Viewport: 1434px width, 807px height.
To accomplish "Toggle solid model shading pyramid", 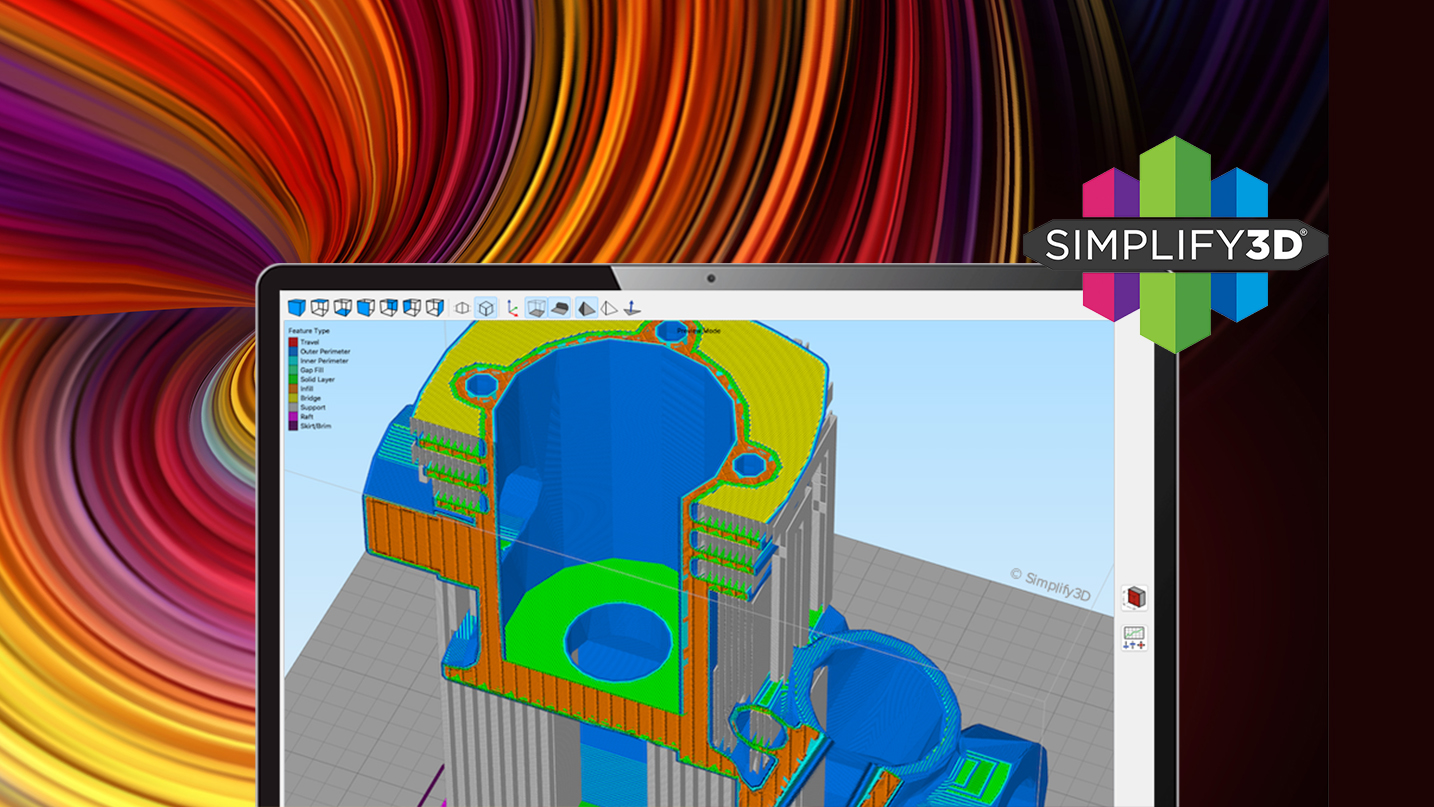I will click(586, 308).
